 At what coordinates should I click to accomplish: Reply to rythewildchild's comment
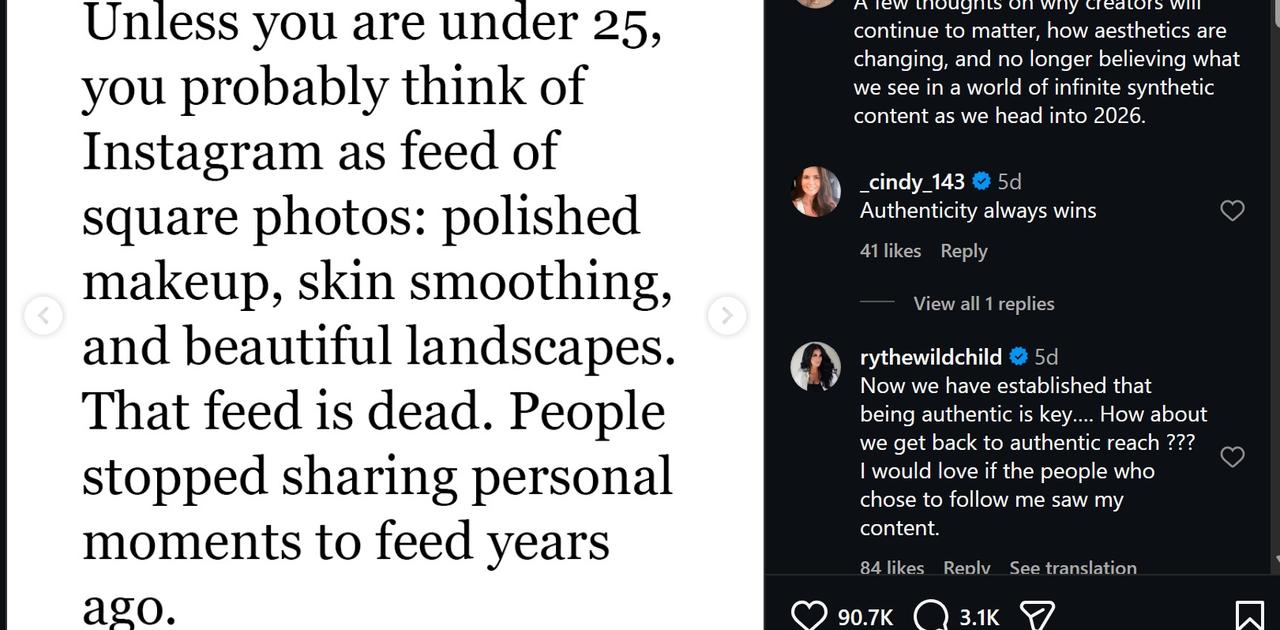point(966,568)
